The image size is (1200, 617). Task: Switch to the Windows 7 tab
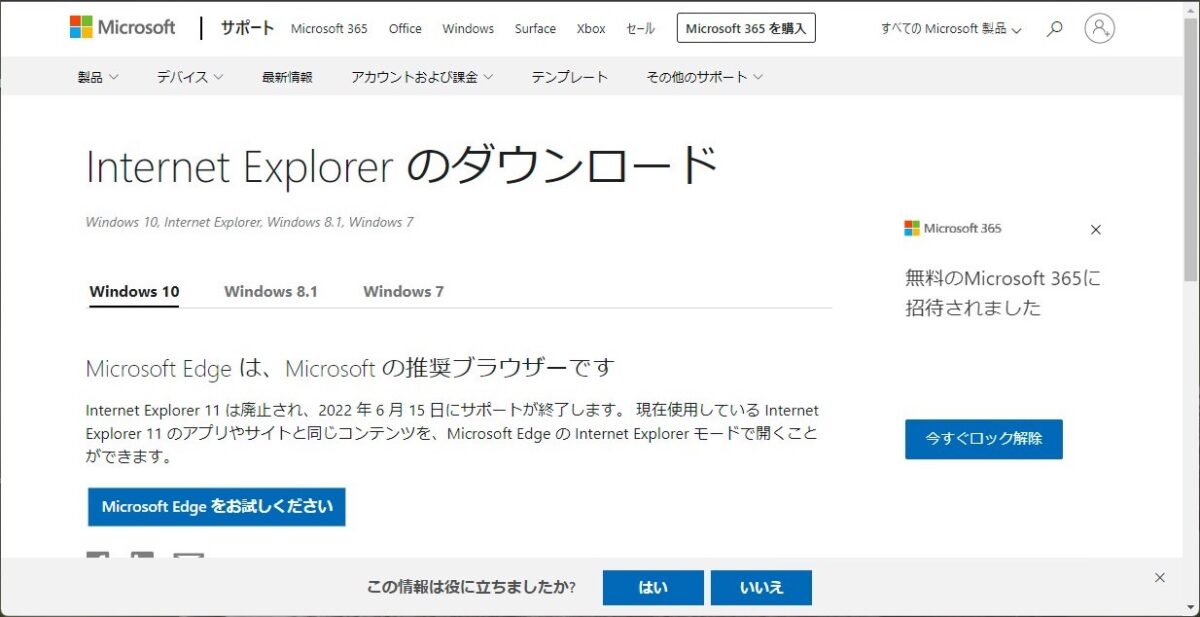pyautogui.click(x=403, y=292)
